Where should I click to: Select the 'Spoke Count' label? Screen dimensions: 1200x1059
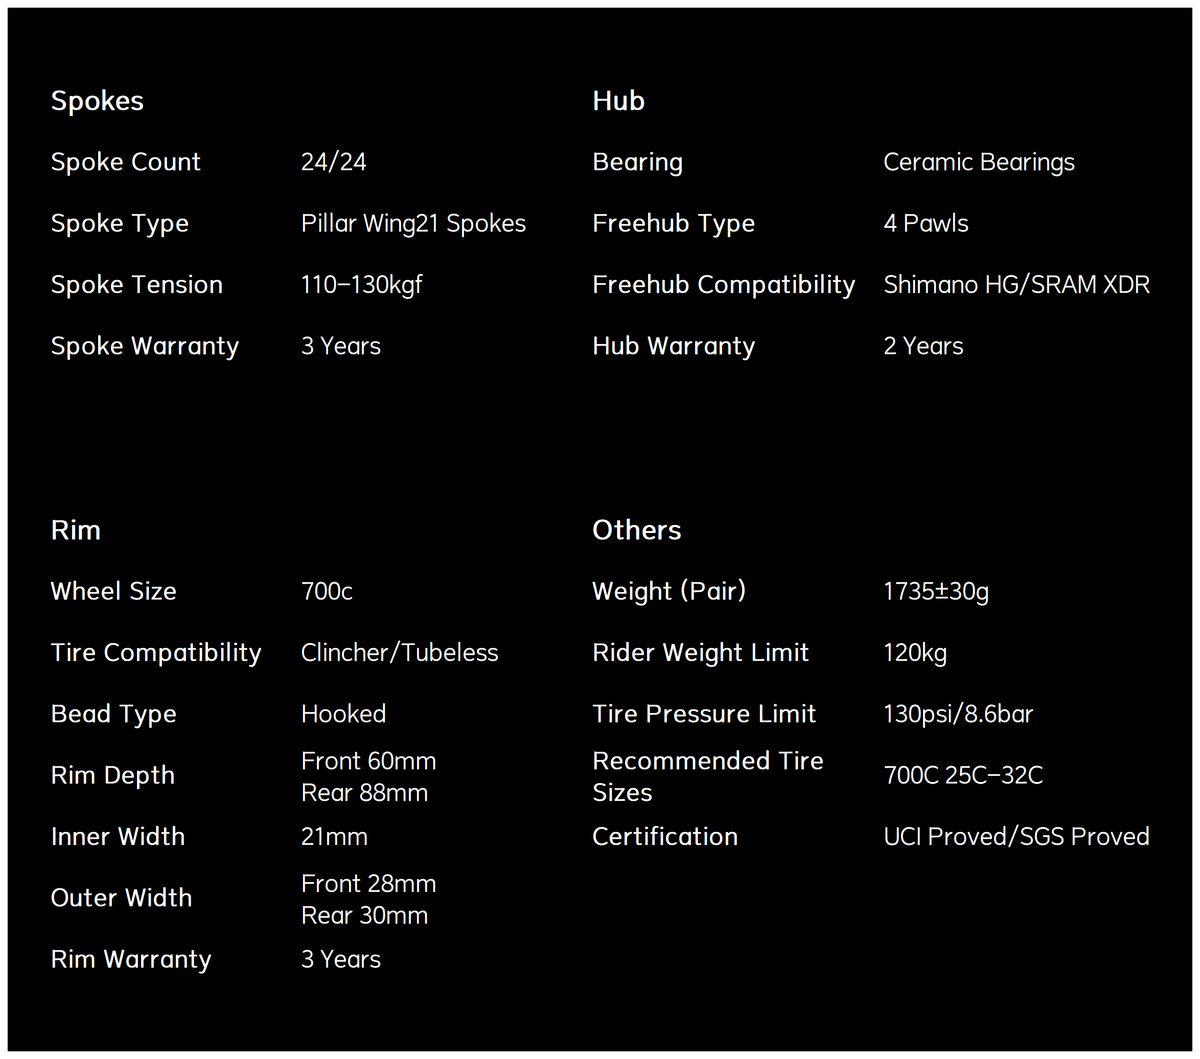tap(126, 163)
